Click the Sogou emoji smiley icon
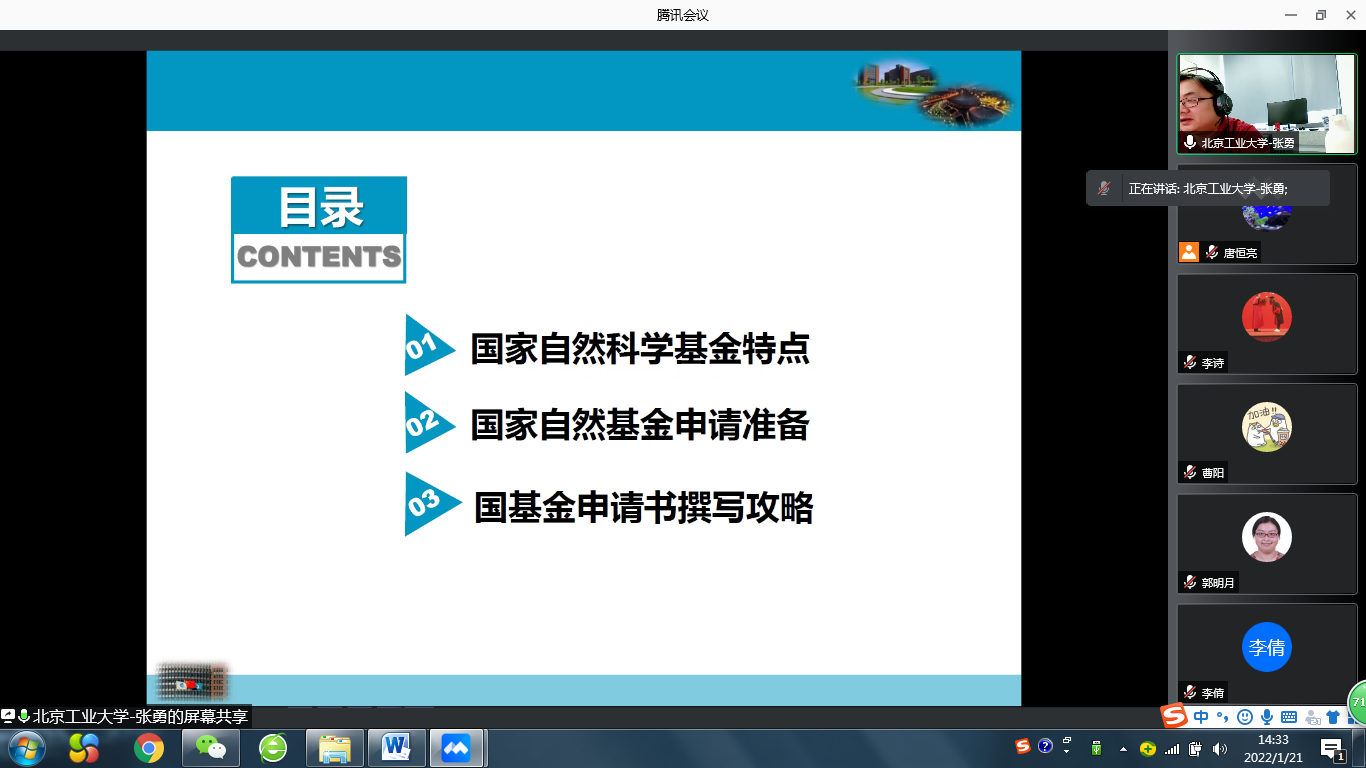Image resolution: width=1366 pixels, height=768 pixels. coord(1245,717)
